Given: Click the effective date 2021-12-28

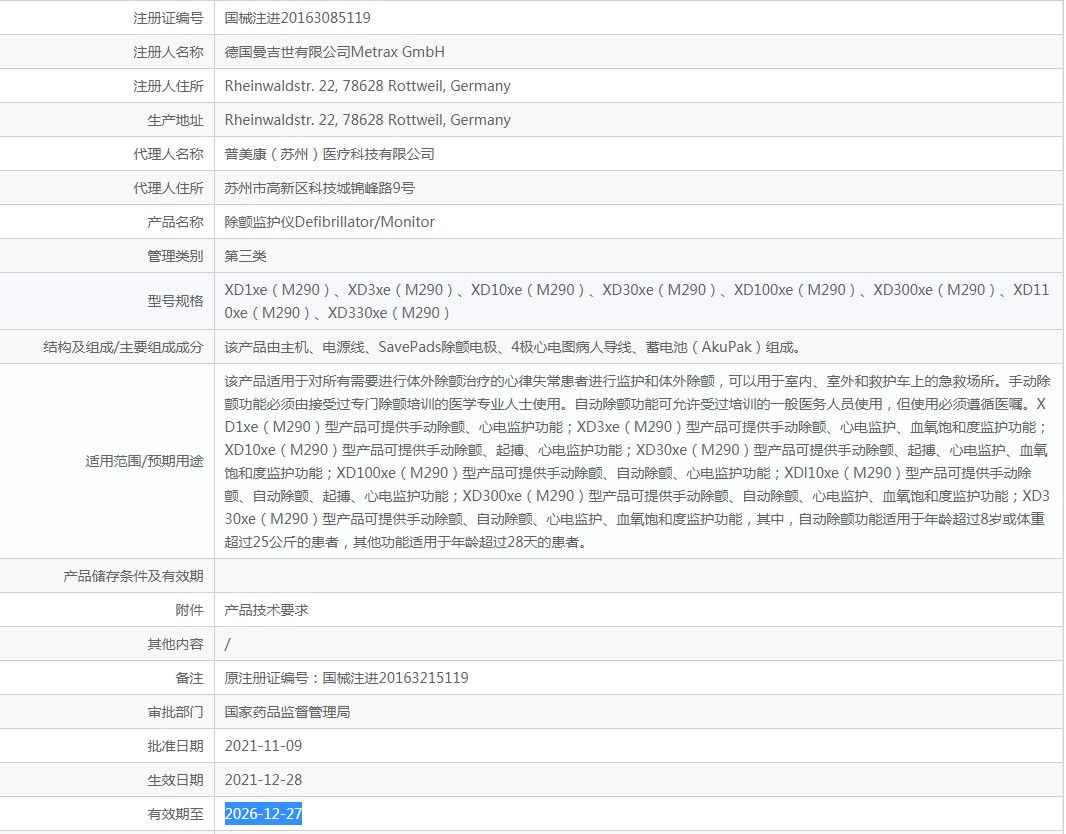Looking at the screenshot, I should (263, 780).
